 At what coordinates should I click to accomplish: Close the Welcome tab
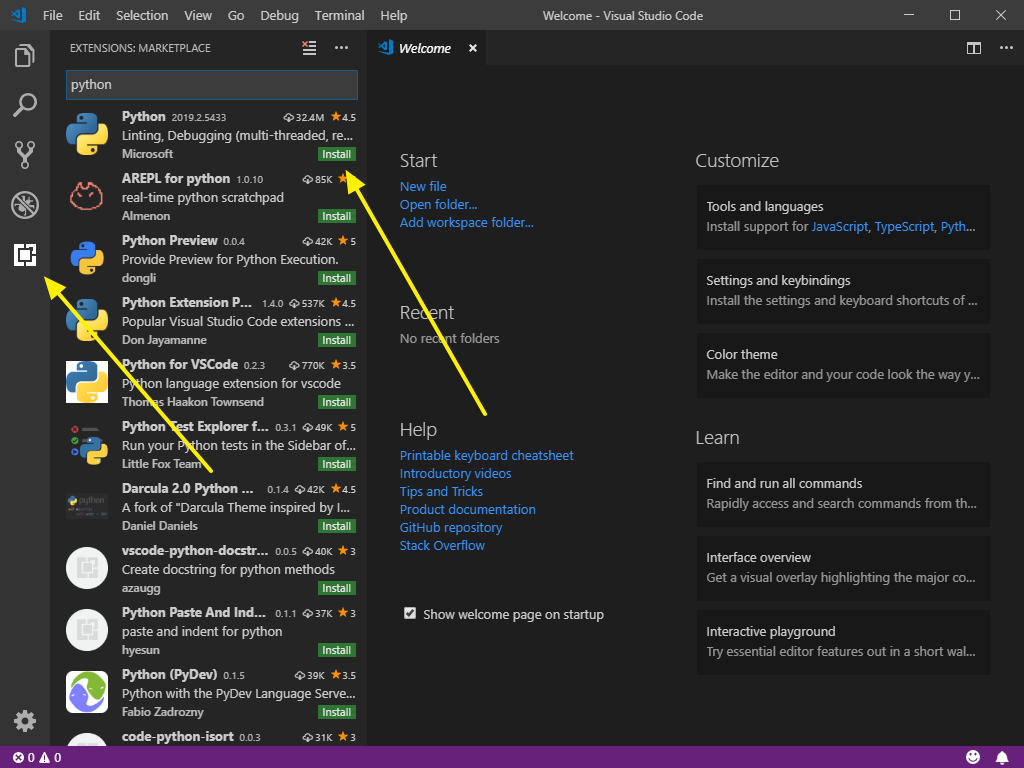click(x=473, y=48)
